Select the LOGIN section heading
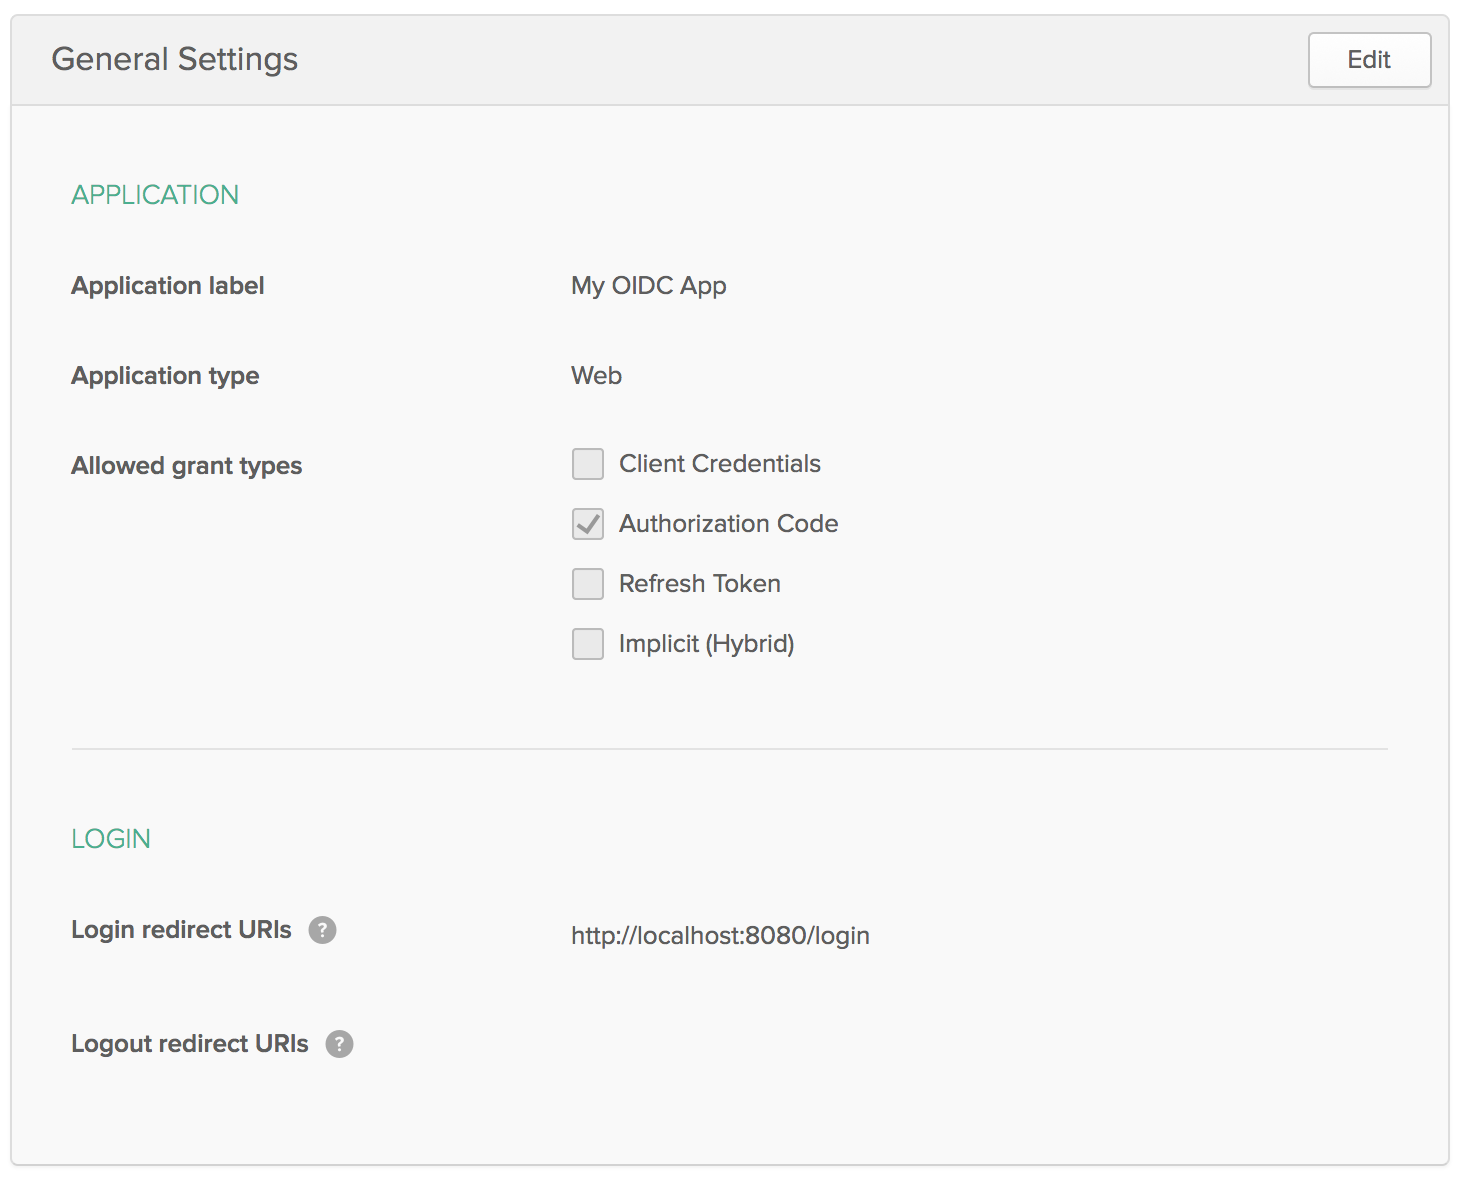The height and width of the screenshot is (1182, 1468). pyautogui.click(x=111, y=839)
